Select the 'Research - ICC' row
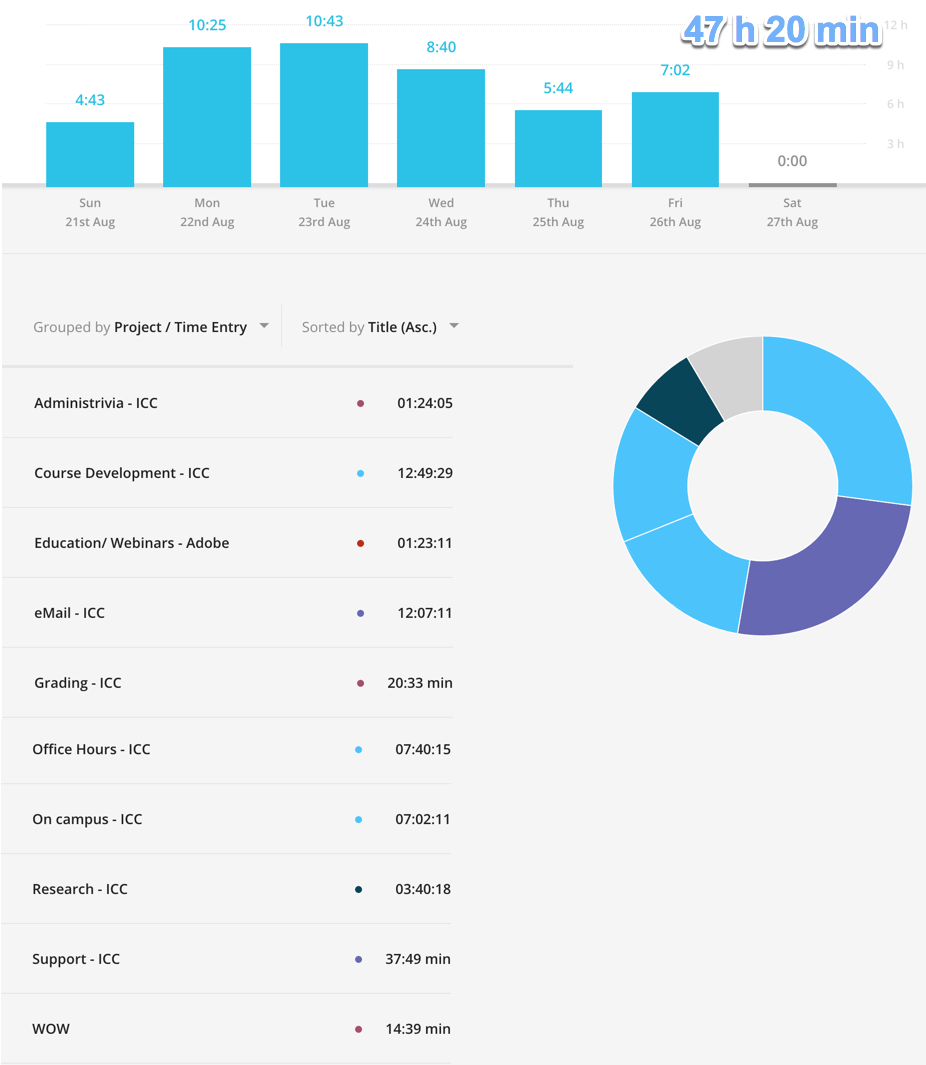The height and width of the screenshot is (1065, 926). pyautogui.click(x=228, y=889)
